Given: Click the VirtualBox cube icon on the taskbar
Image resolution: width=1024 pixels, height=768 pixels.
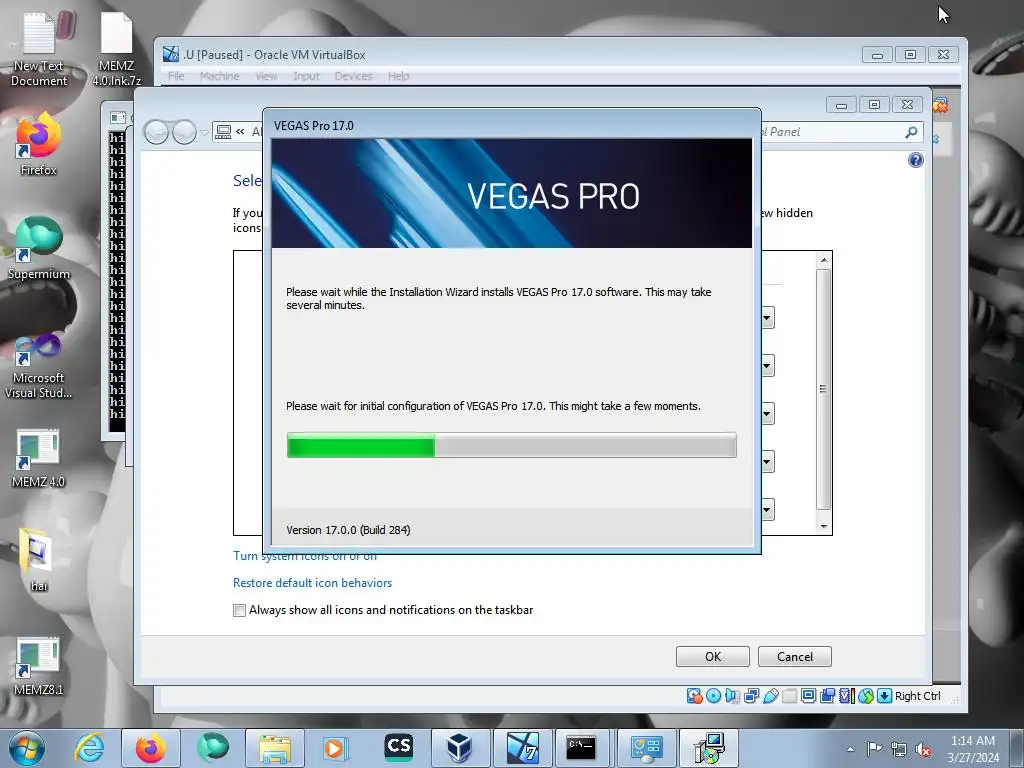Looking at the screenshot, I should [459, 748].
